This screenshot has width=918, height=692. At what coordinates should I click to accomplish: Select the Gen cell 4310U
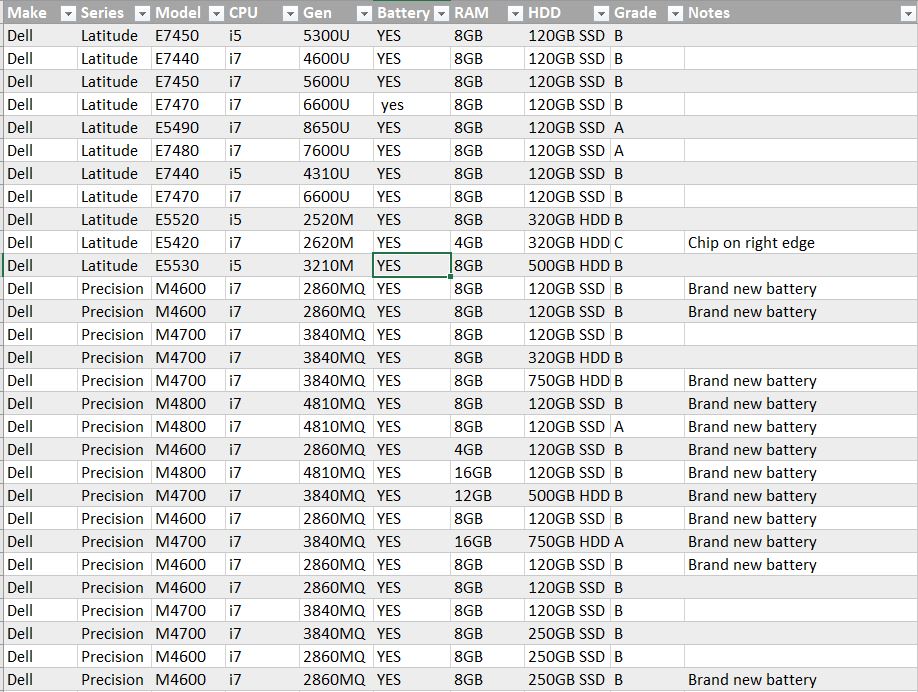click(337, 173)
